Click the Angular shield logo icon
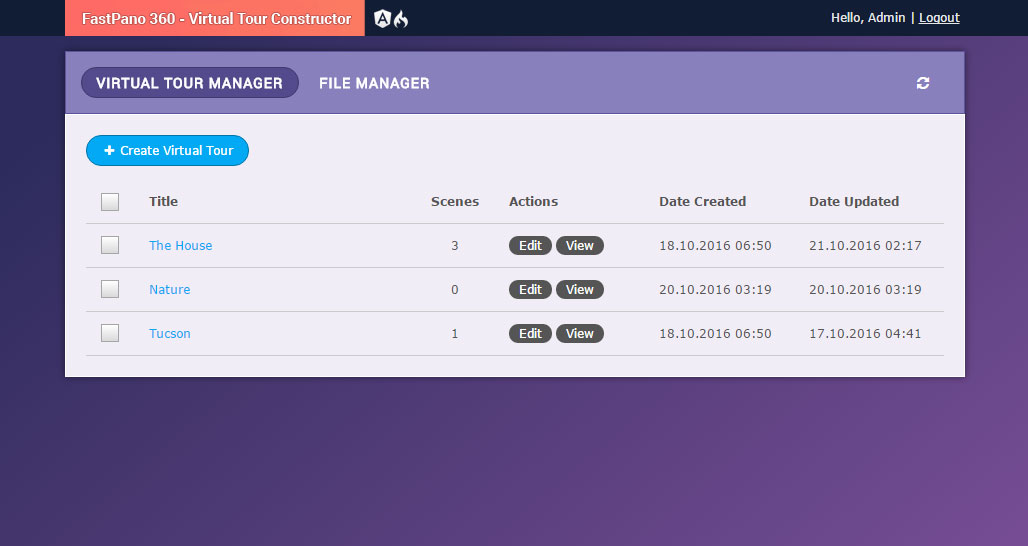Image resolution: width=1028 pixels, height=546 pixels. click(x=382, y=18)
